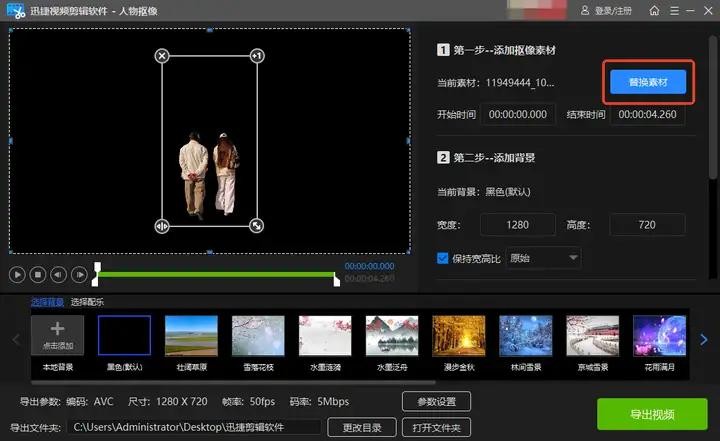Click the +1 duplicate handle on the cutout
The image size is (720, 441).
pos(257,56)
